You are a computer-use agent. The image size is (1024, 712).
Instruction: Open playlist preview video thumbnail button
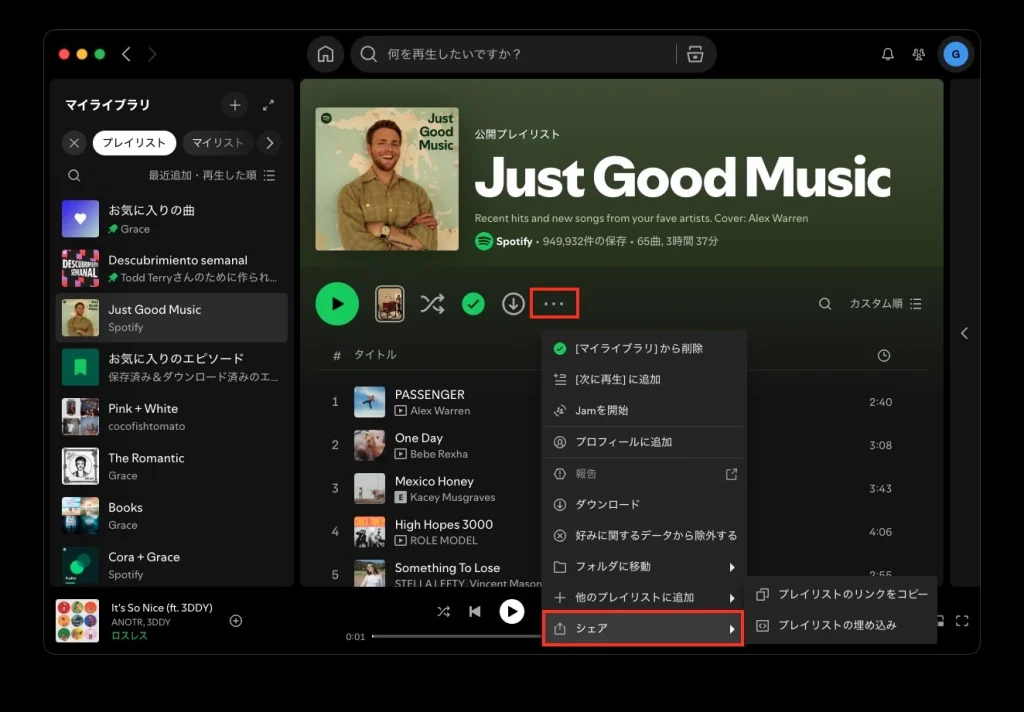point(389,304)
